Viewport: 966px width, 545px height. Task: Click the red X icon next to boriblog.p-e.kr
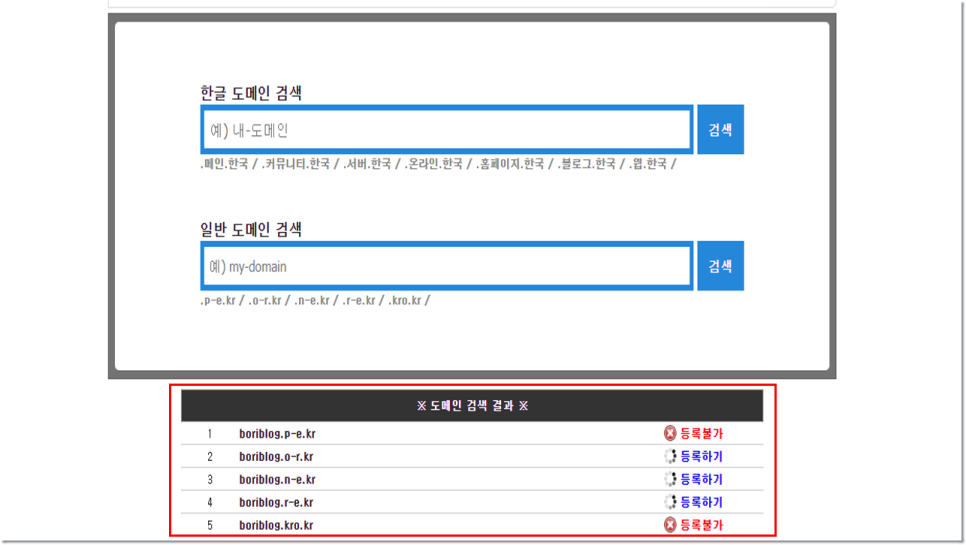tap(670, 433)
